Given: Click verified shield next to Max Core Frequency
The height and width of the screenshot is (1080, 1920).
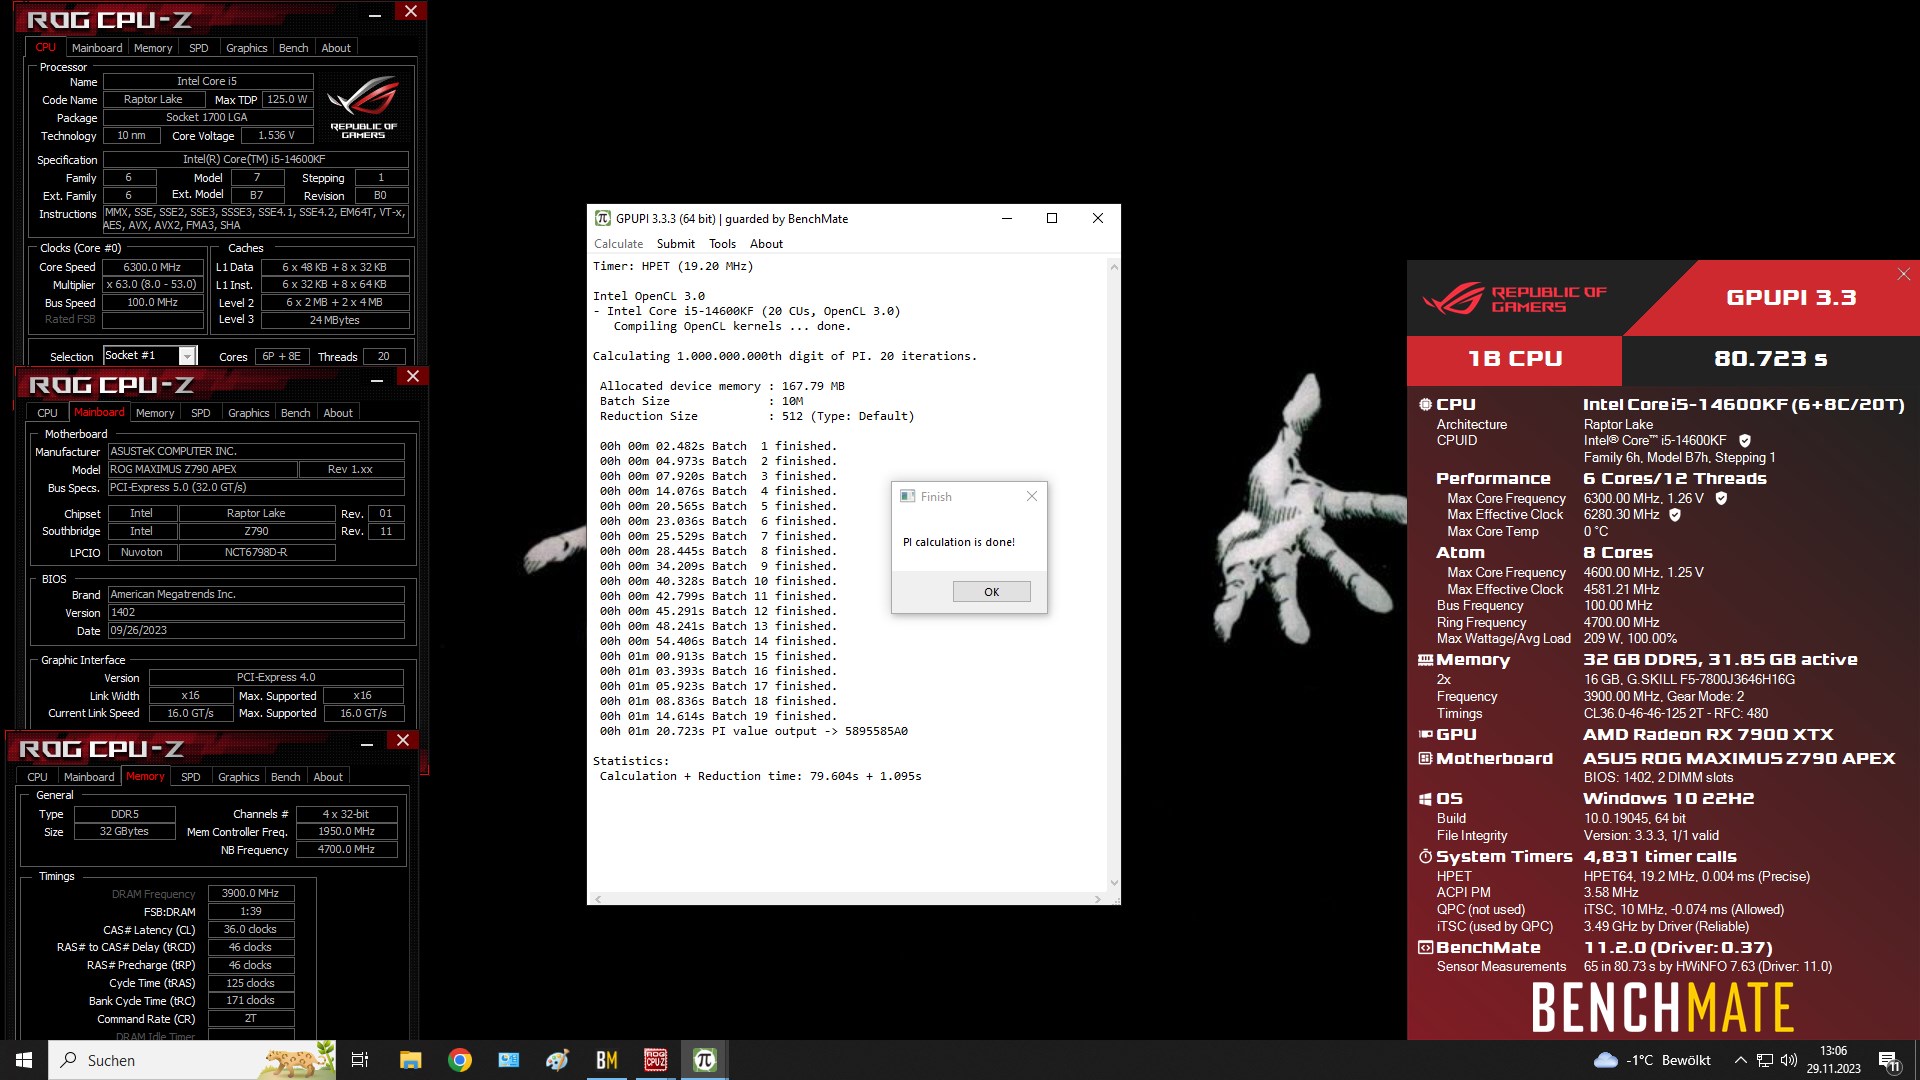Looking at the screenshot, I should 1721,498.
